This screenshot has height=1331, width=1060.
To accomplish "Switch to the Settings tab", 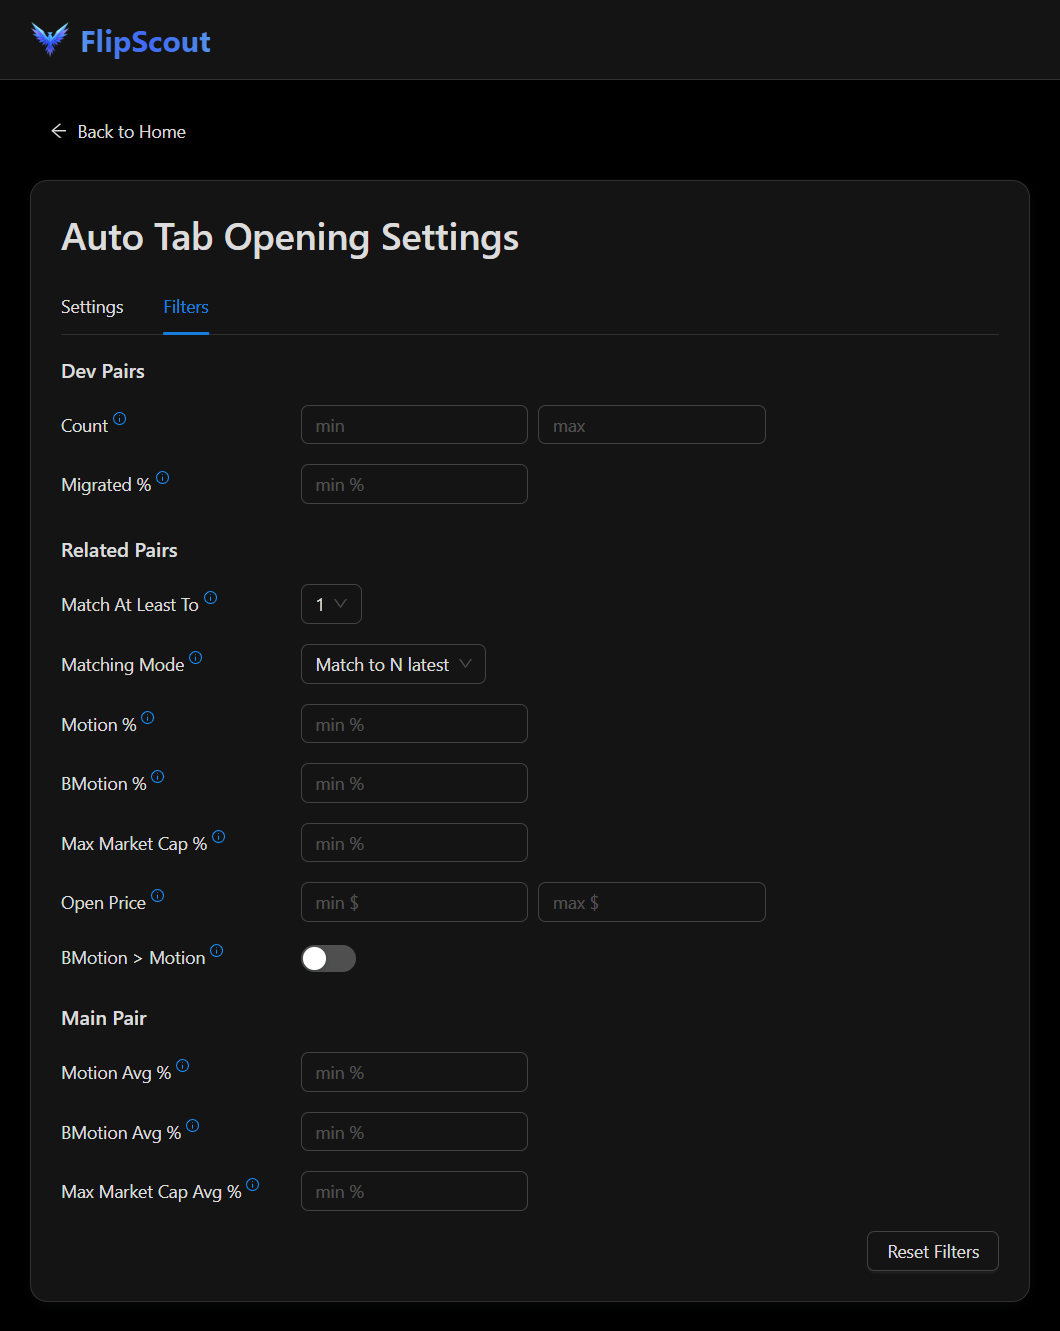I will [92, 307].
